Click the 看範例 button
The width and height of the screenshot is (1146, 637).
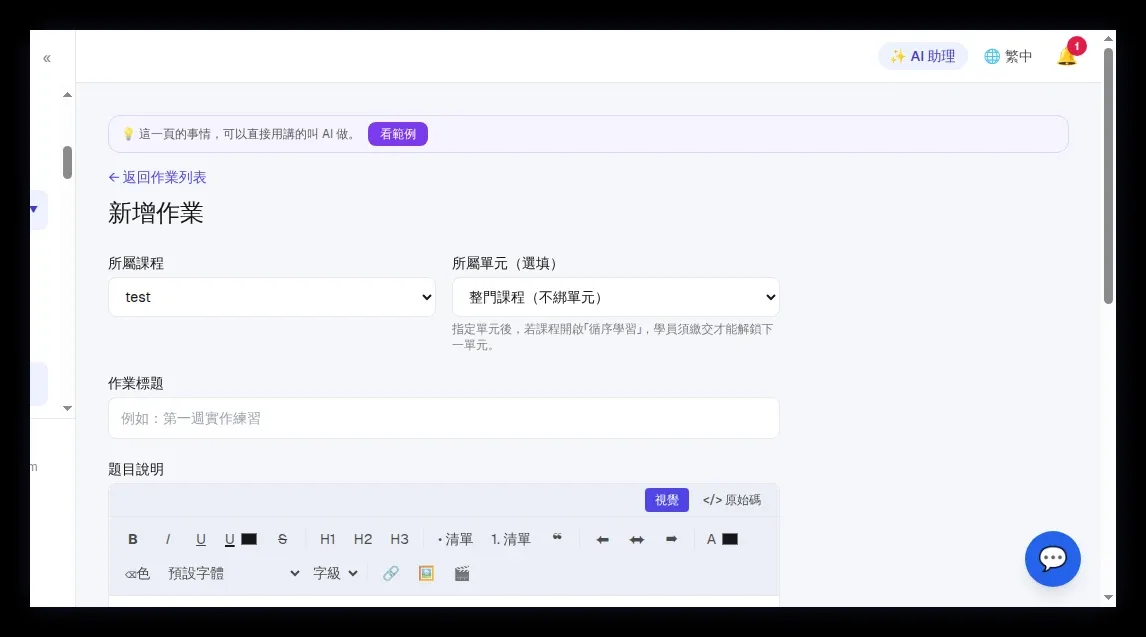point(398,134)
